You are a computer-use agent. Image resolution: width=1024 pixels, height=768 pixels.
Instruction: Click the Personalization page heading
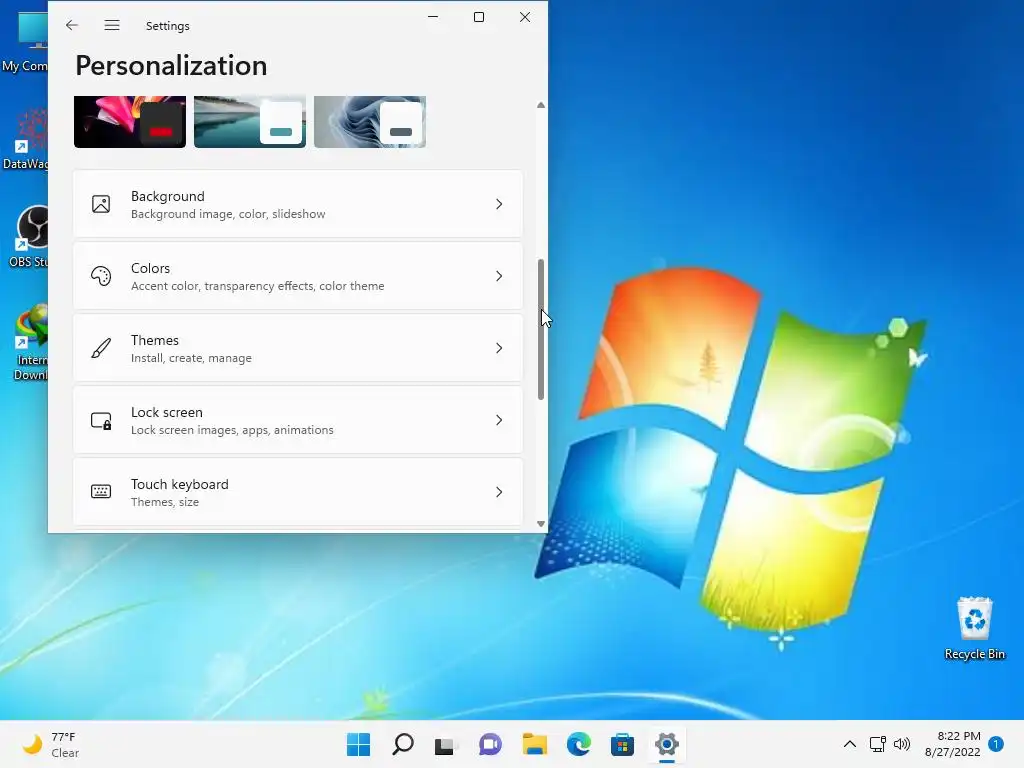tap(171, 65)
